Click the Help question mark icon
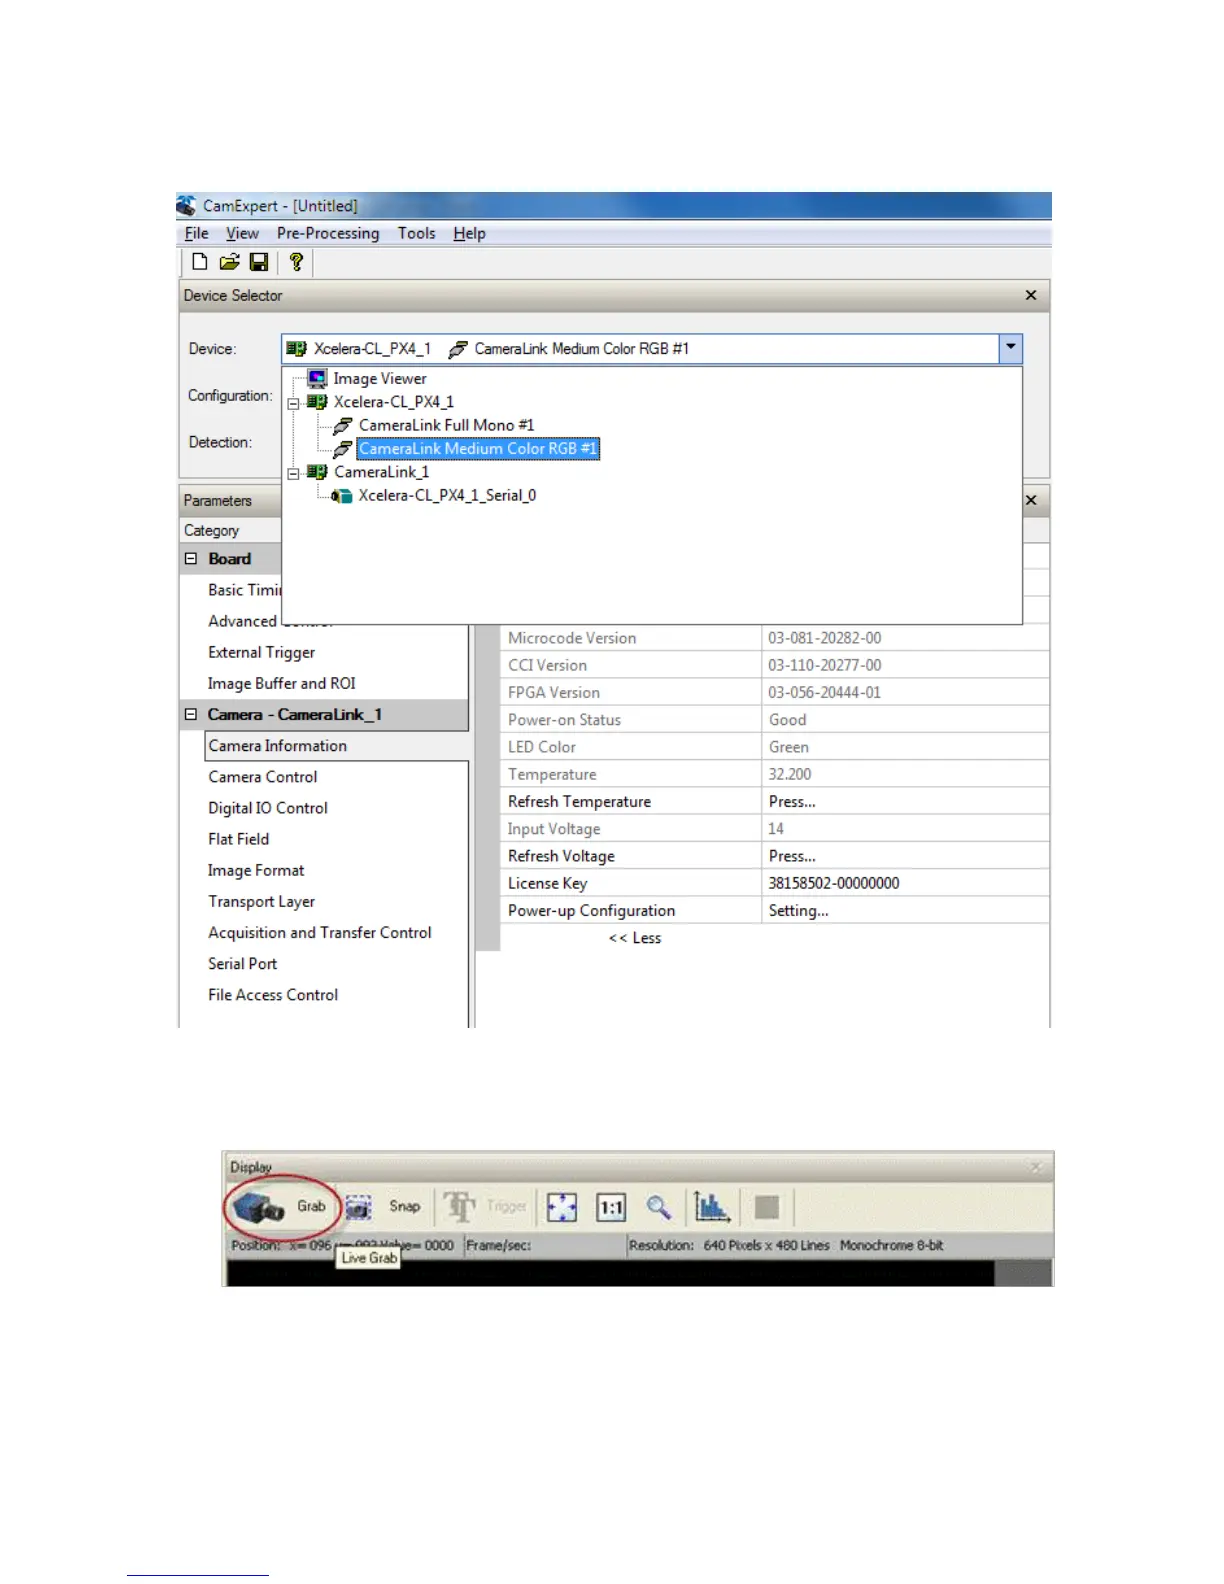 point(296,262)
